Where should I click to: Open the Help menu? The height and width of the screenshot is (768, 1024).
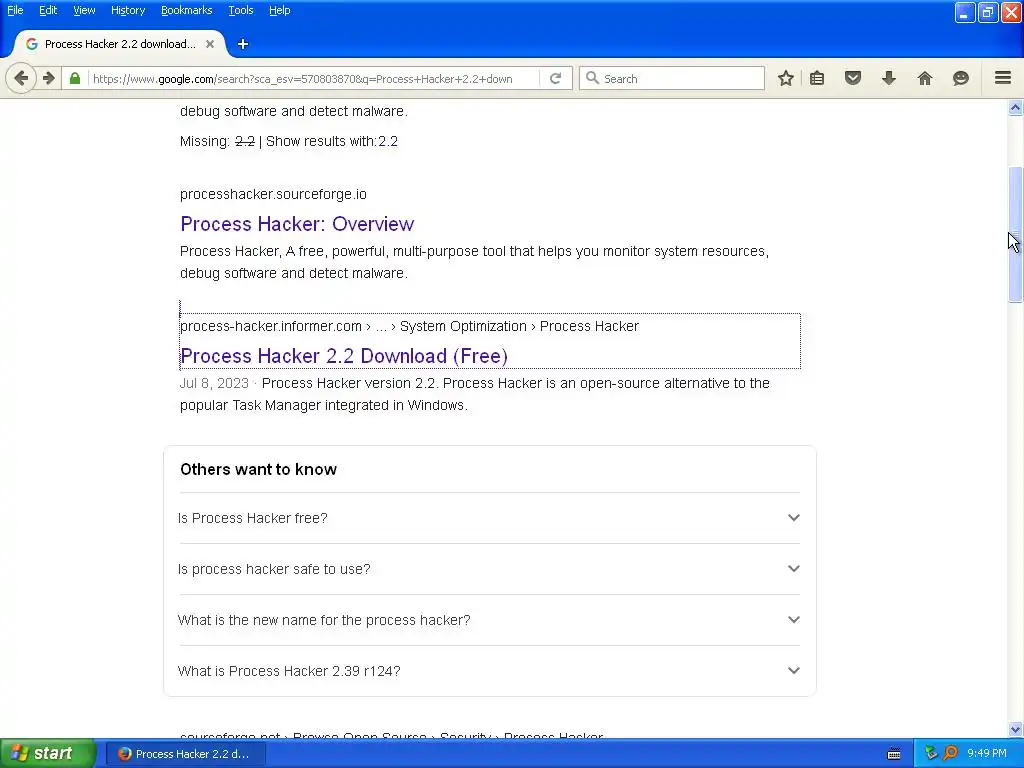280,10
